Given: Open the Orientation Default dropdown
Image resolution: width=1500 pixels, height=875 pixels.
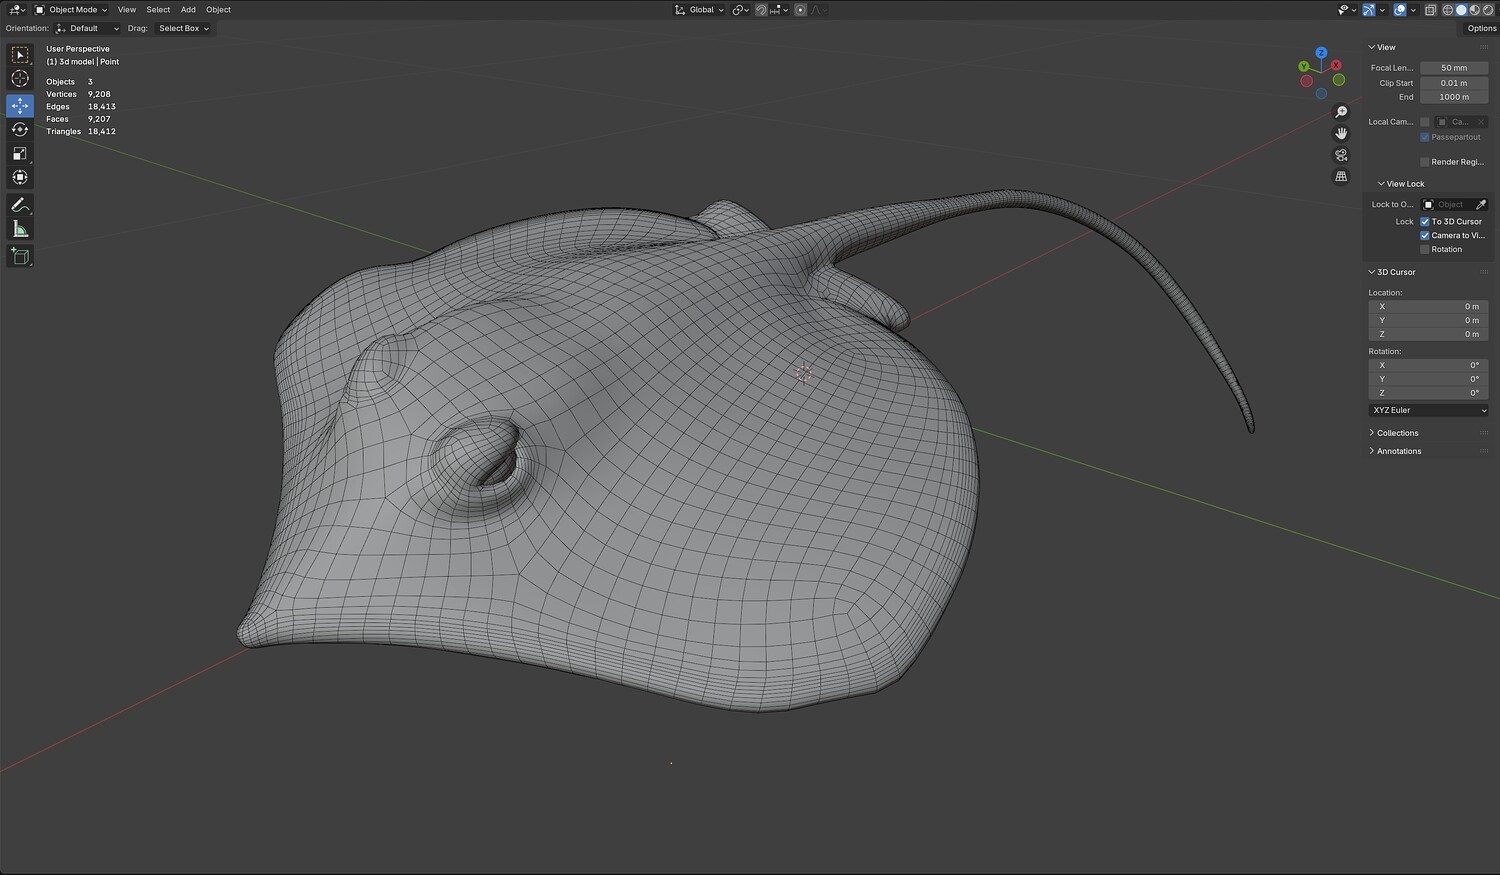Looking at the screenshot, I should point(88,28).
